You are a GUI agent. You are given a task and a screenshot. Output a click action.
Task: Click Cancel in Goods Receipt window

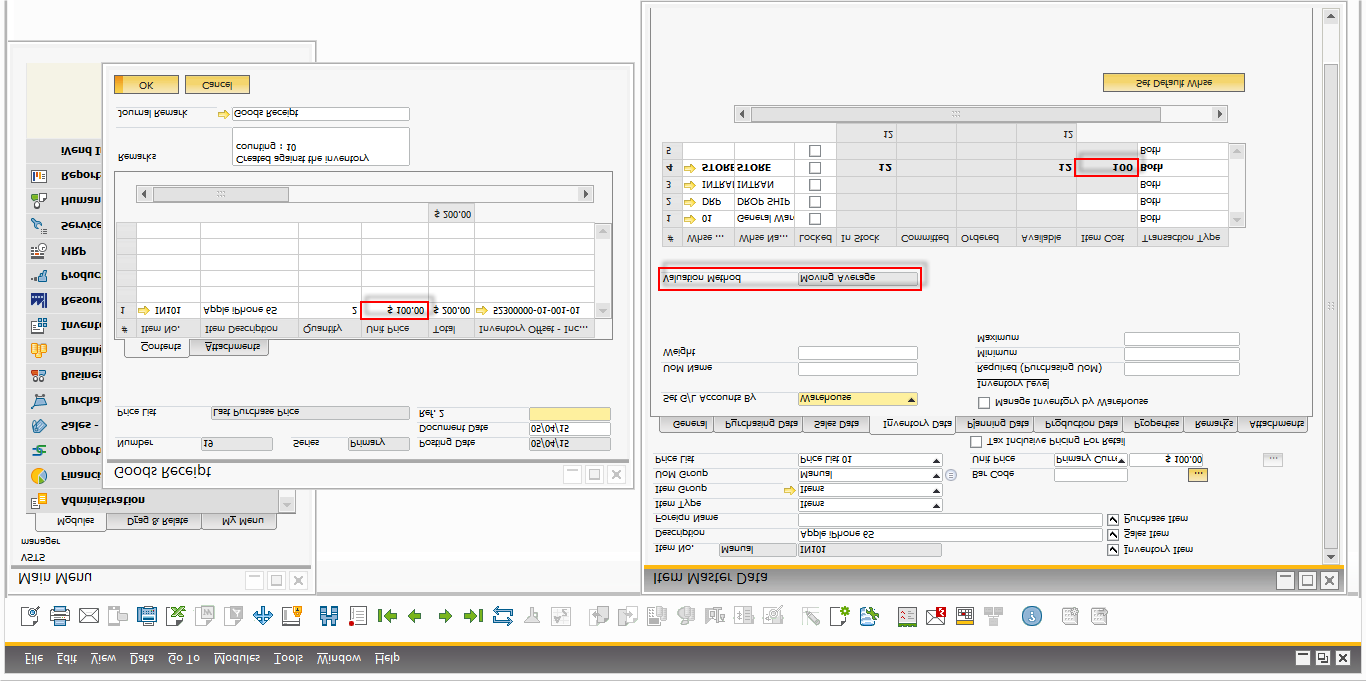click(x=218, y=85)
